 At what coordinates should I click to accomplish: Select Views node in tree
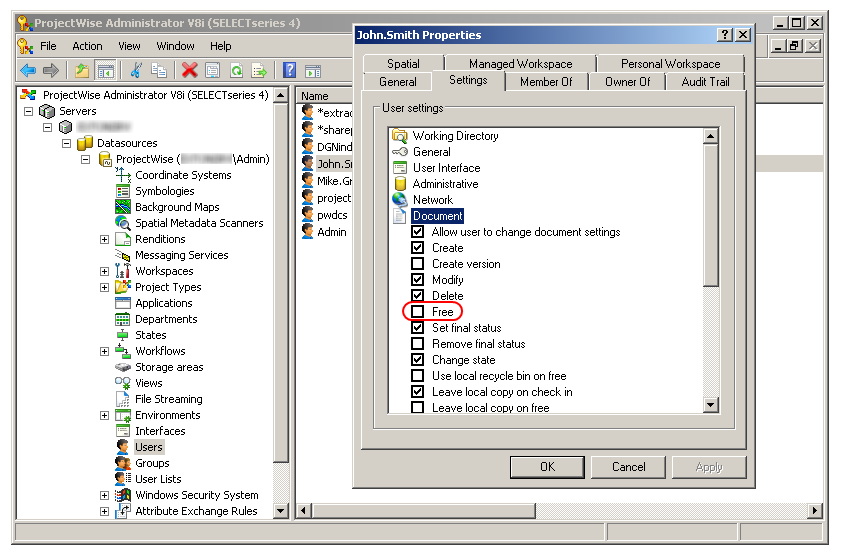(x=149, y=383)
